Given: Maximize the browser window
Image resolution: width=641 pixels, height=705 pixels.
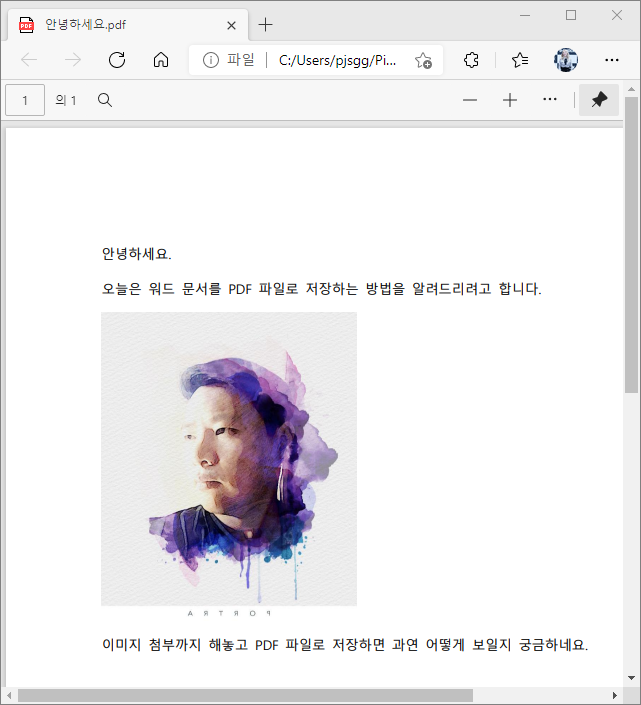Looking at the screenshot, I should click(571, 15).
